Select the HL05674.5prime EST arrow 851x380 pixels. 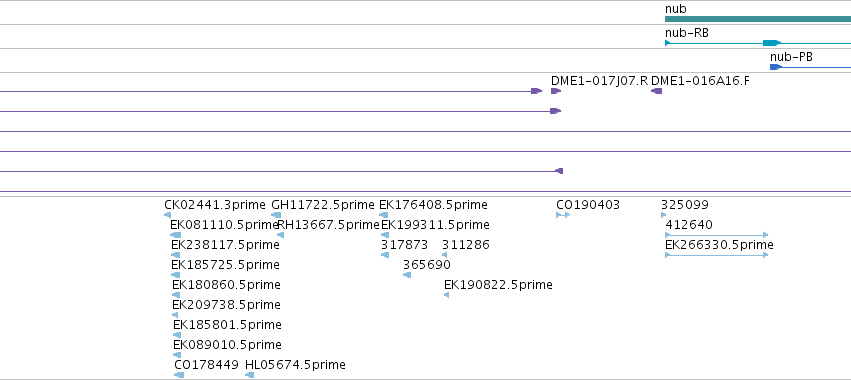[x=250, y=375]
